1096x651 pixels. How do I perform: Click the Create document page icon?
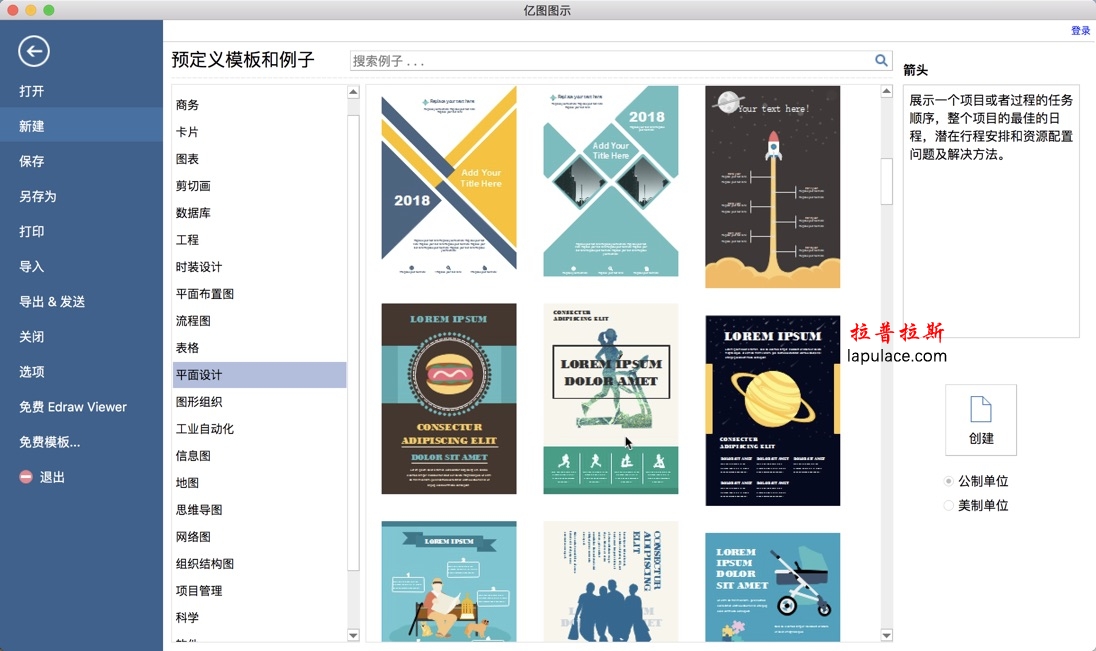click(980, 410)
